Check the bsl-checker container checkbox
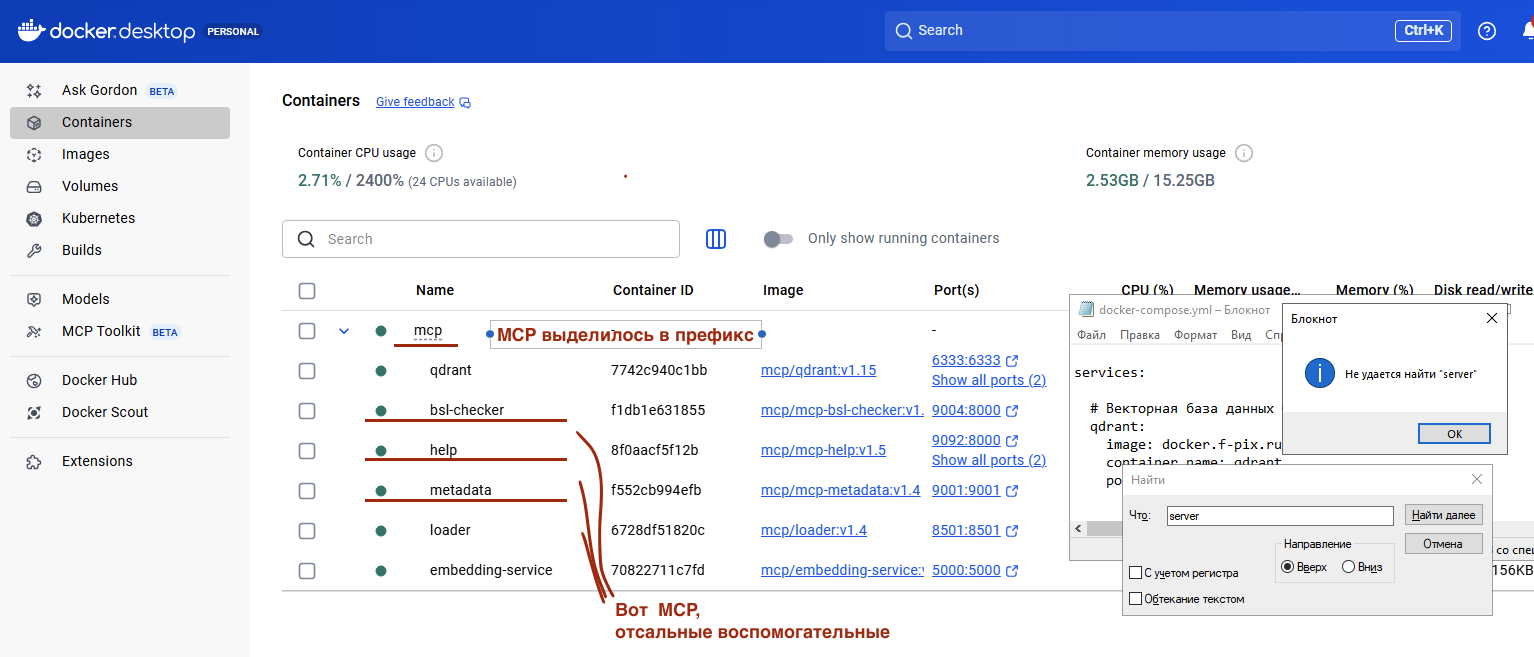This screenshot has height=657, width=1534. (307, 411)
